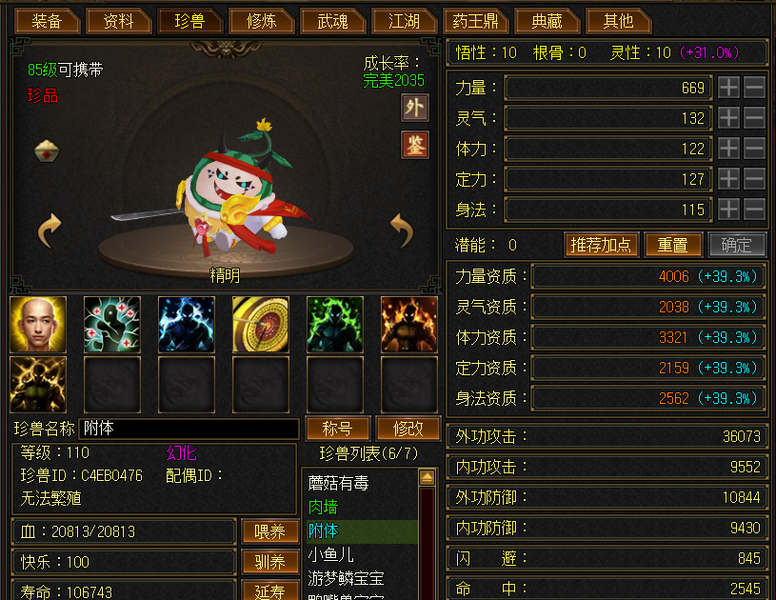This screenshot has height=600, width=776.
Task: Click the pet list scroll up arrow
Action: (x=427, y=478)
